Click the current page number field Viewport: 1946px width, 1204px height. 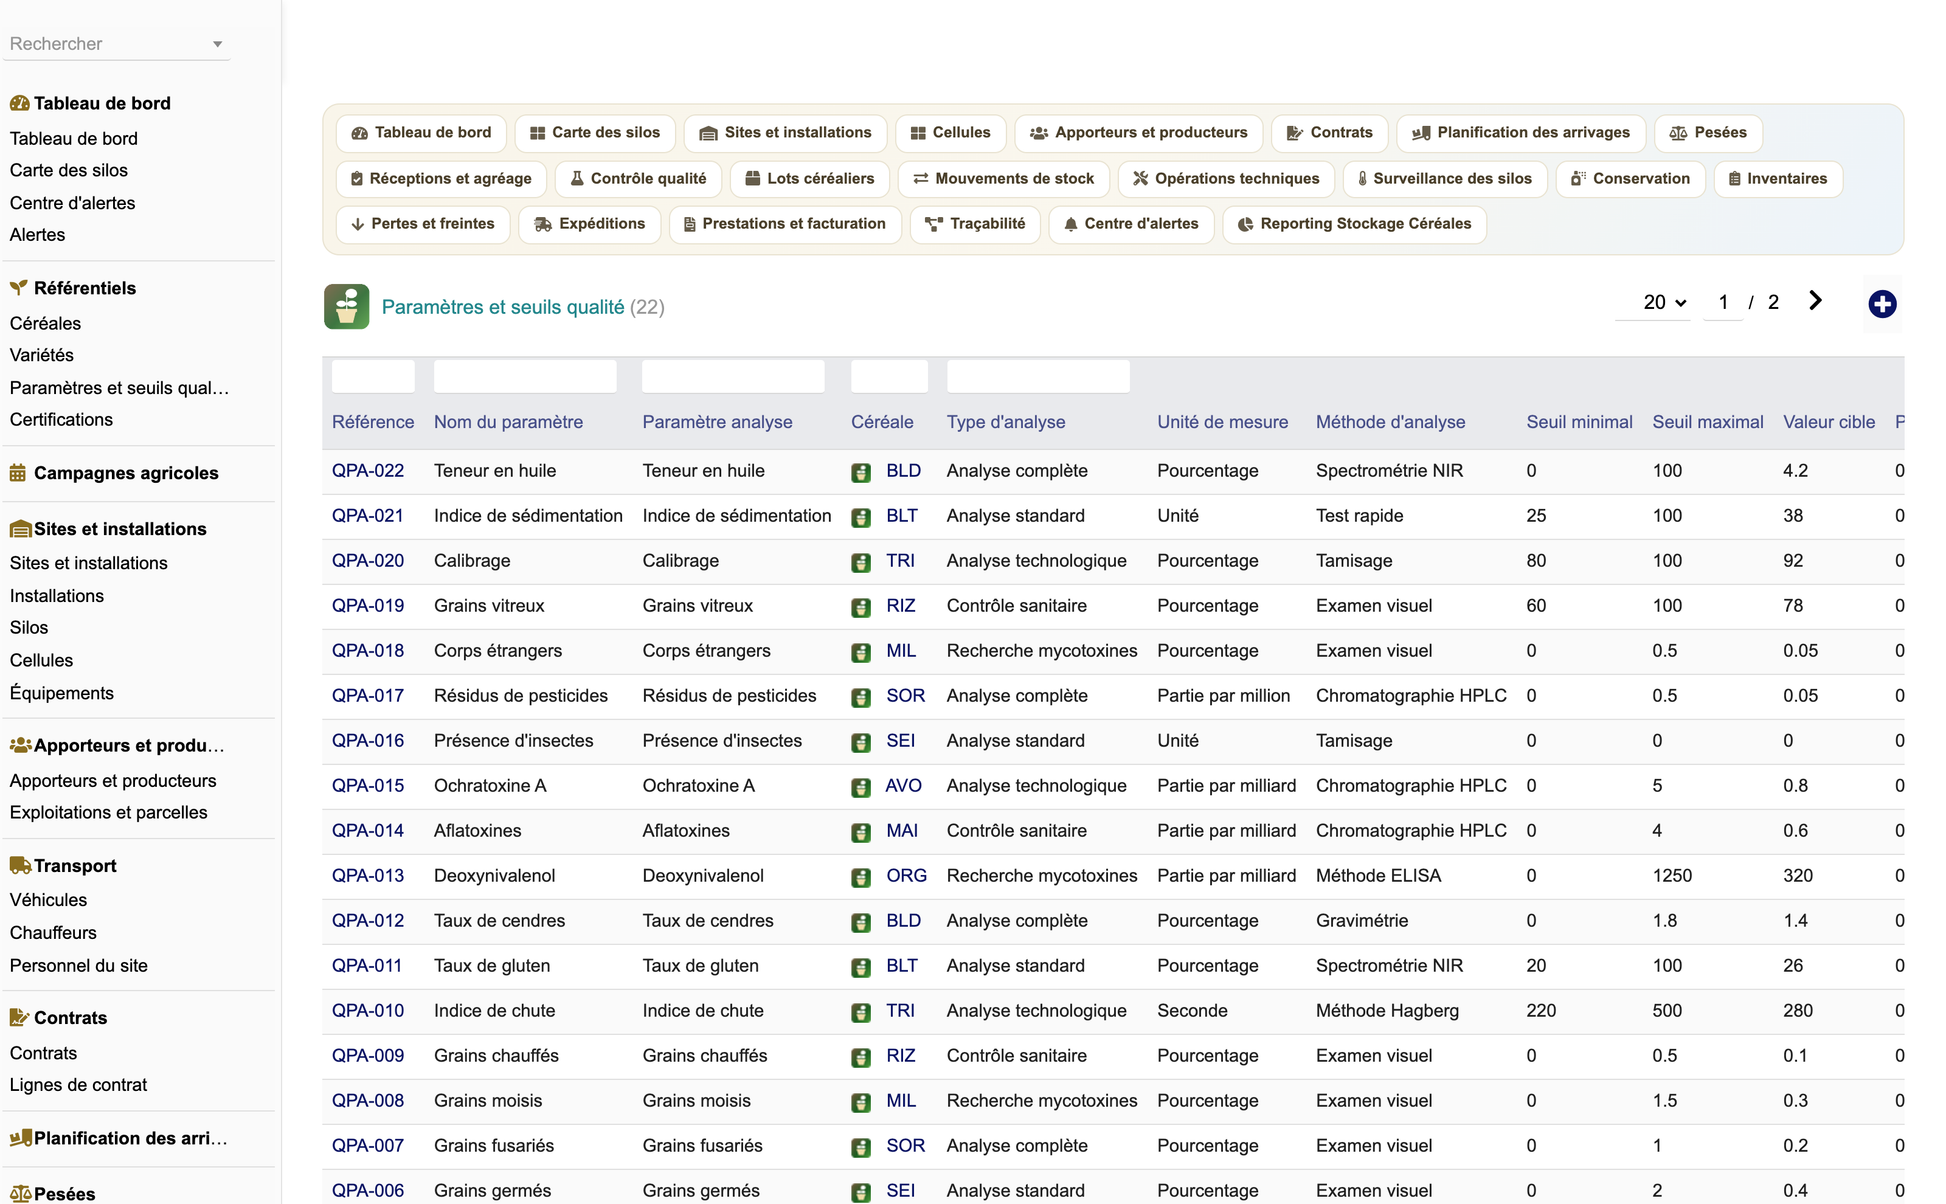coord(1723,302)
